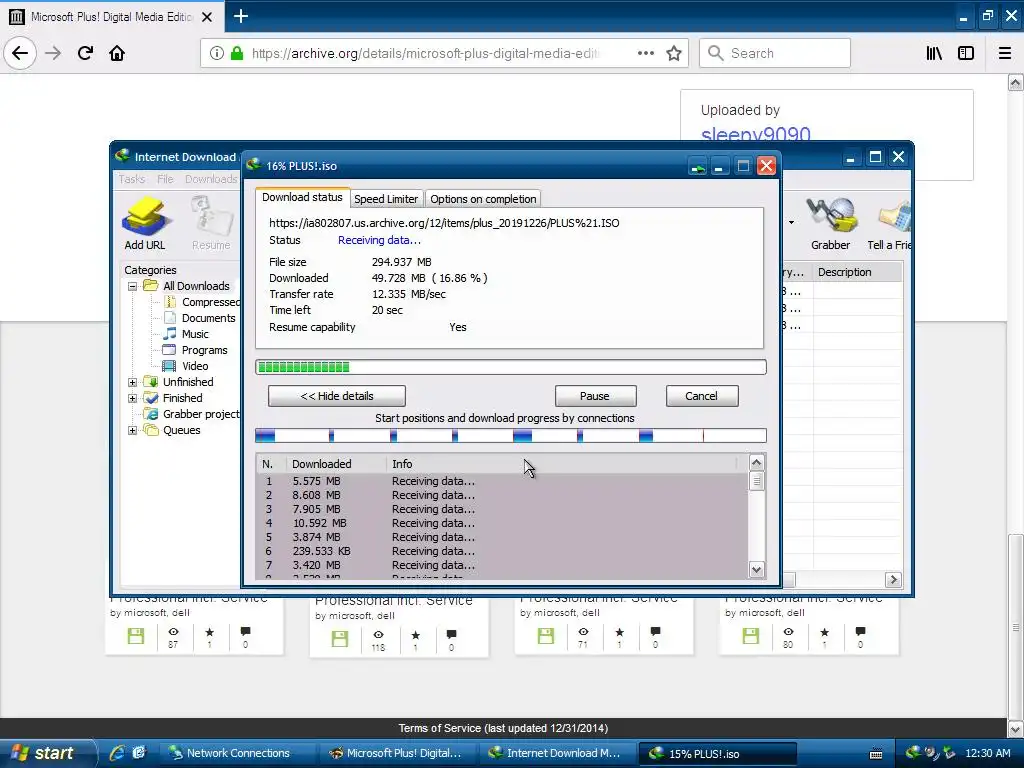
Task: Collapse the All Downloads tree node
Action: click(x=133, y=286)
